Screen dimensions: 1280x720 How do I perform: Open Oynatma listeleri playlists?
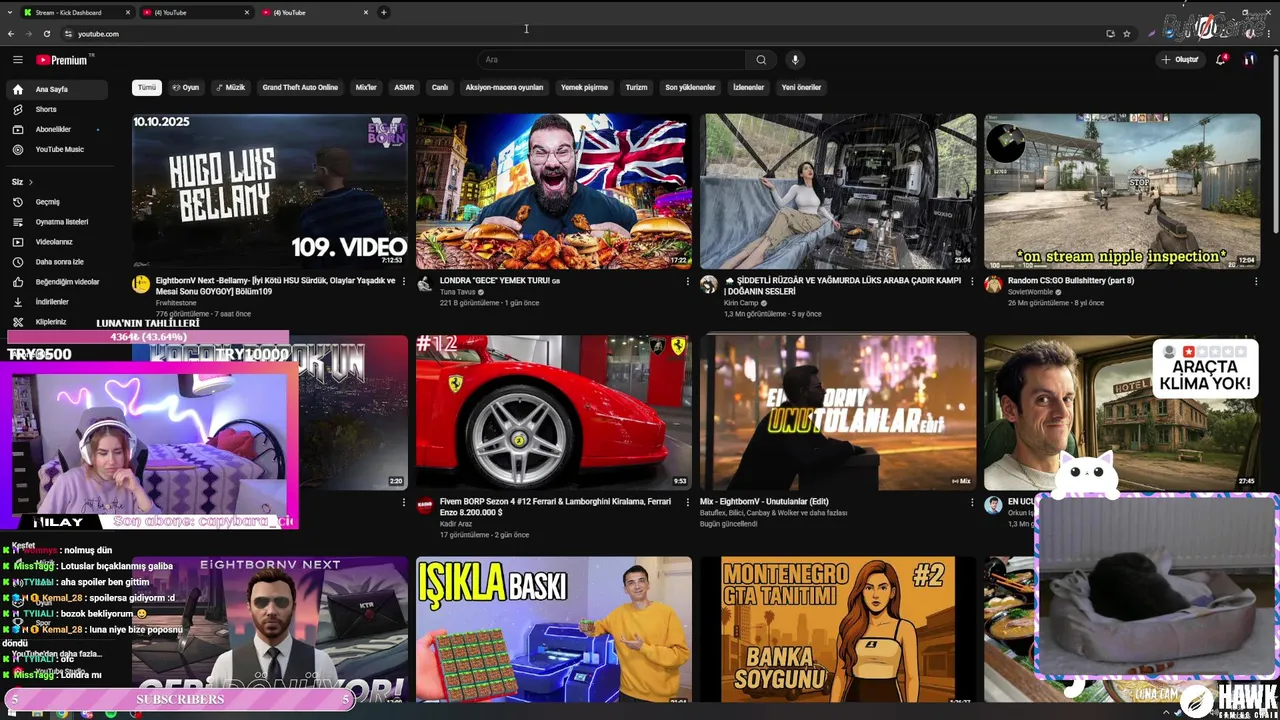click(59, 222)
